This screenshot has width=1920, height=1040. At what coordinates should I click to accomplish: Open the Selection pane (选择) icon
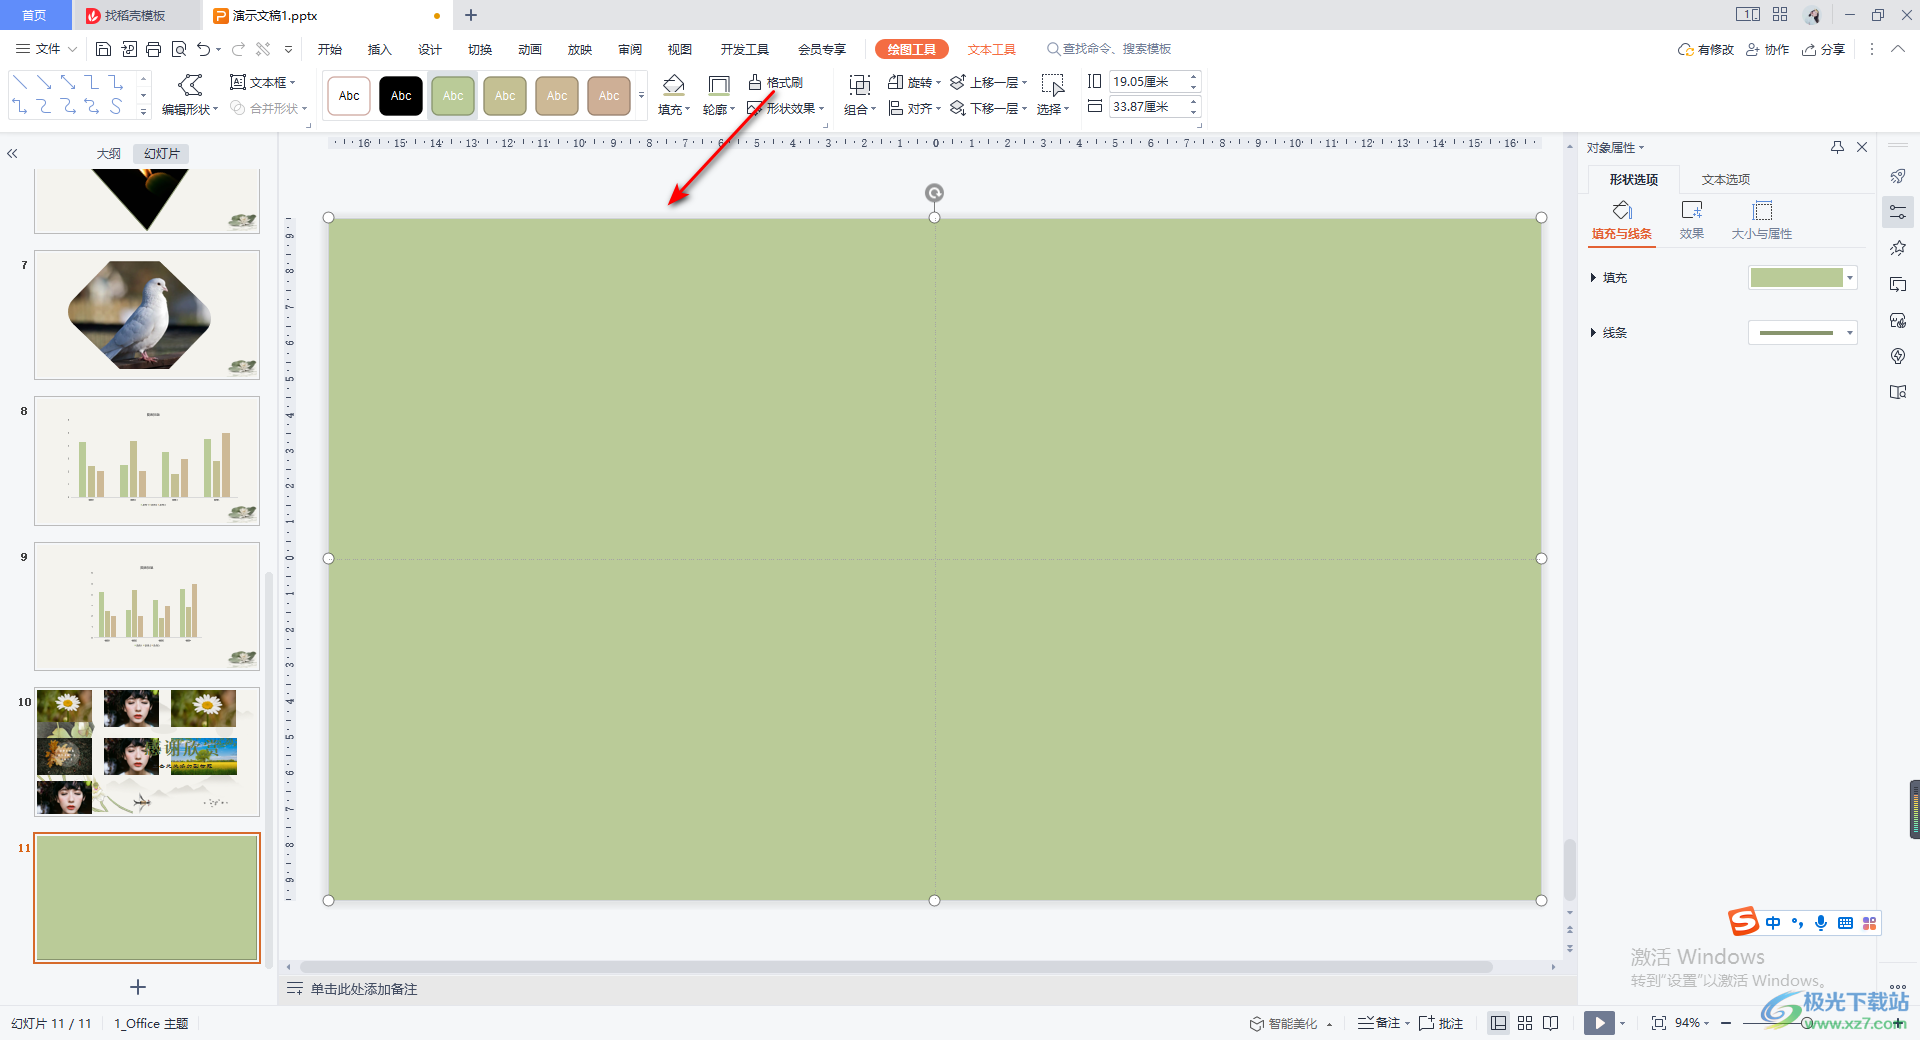coord(1052,85)
